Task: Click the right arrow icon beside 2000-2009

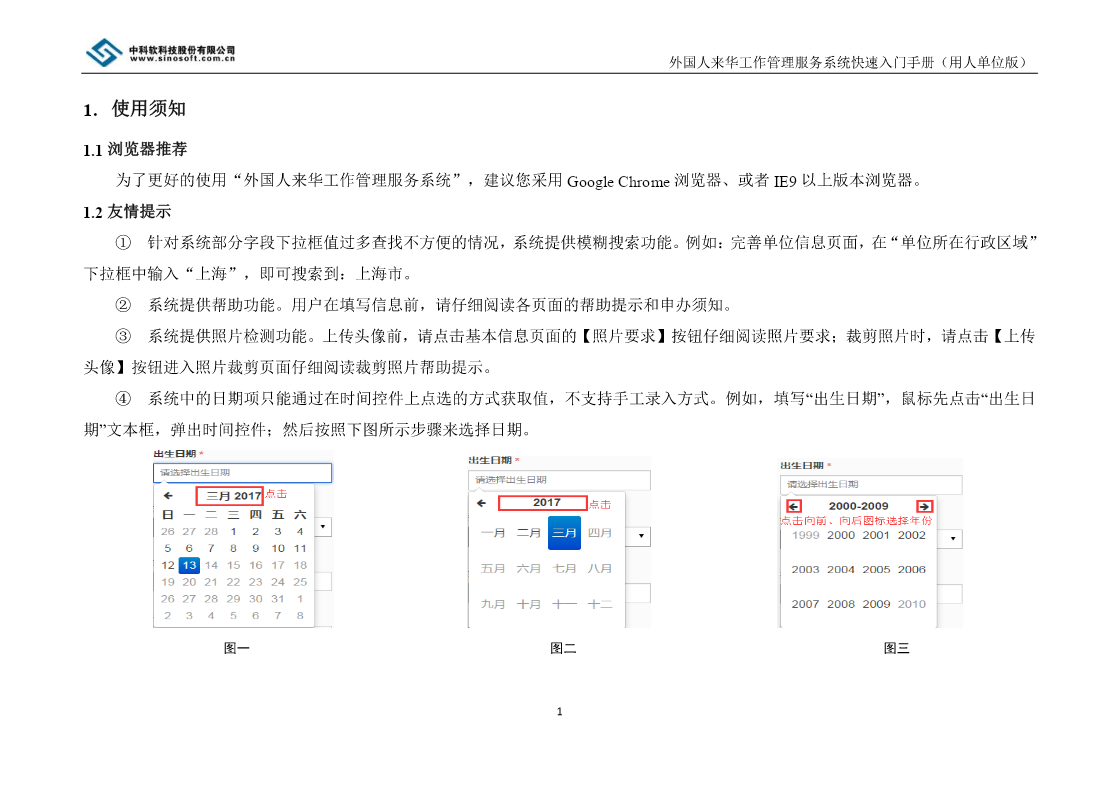Action: click(924, 506)
